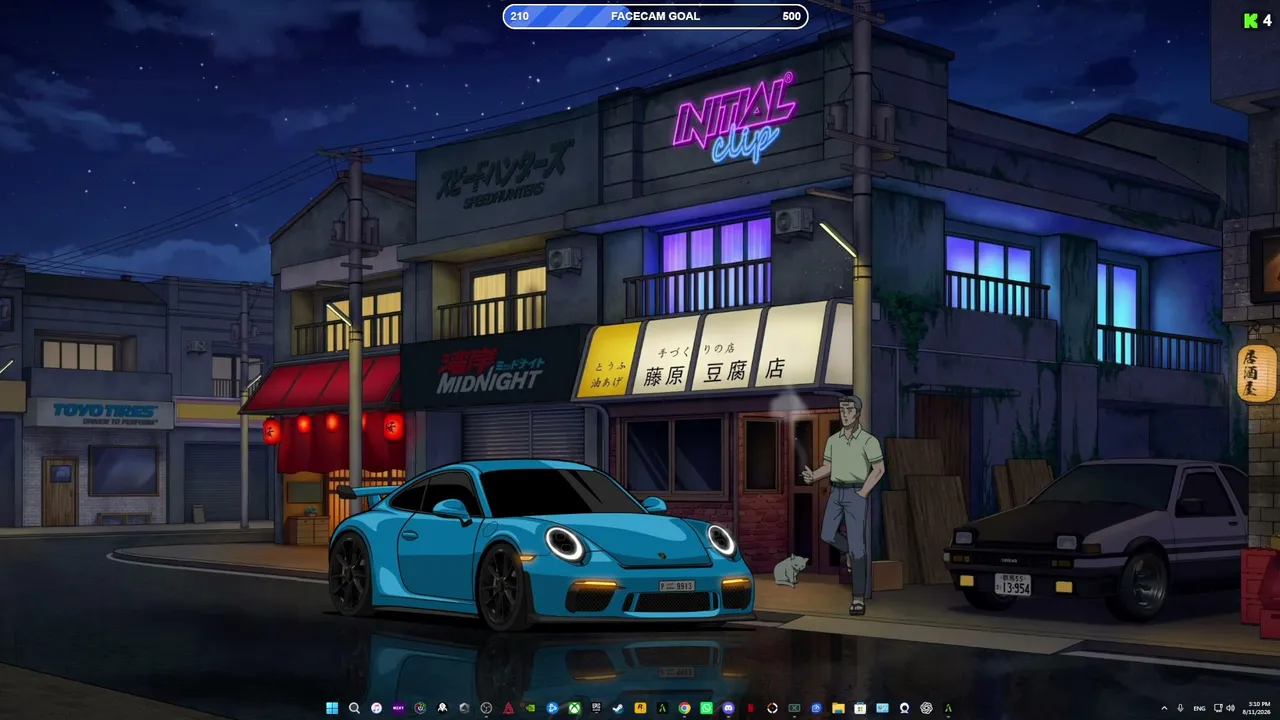Click the microphone tray icon
1280x720 pixels.
pyautogui.click(x=1181, y=708)
